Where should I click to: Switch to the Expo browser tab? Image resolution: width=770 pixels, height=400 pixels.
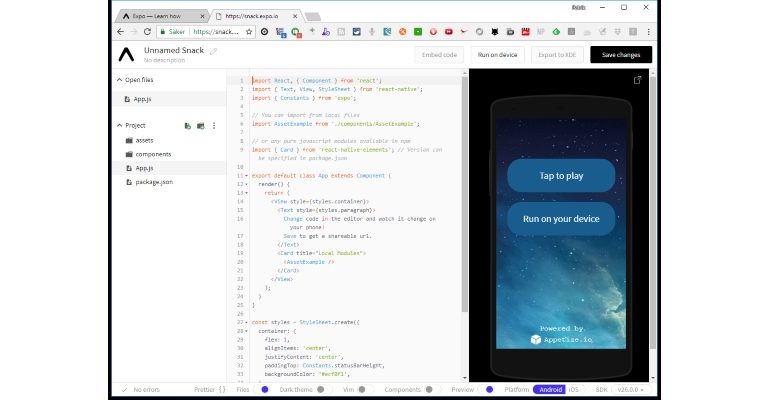[x=160, y=16]
